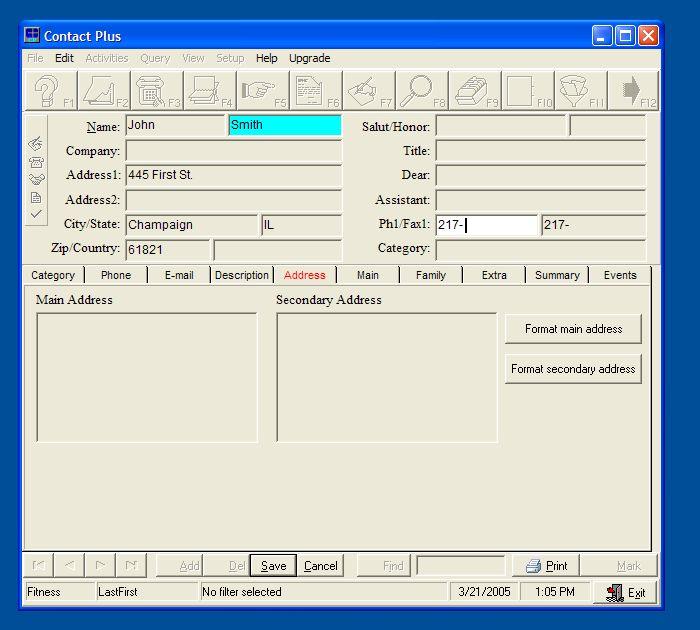This screenshot has width=700, height=630.
Task: Switch to the Phone tab
Action: 116,275
